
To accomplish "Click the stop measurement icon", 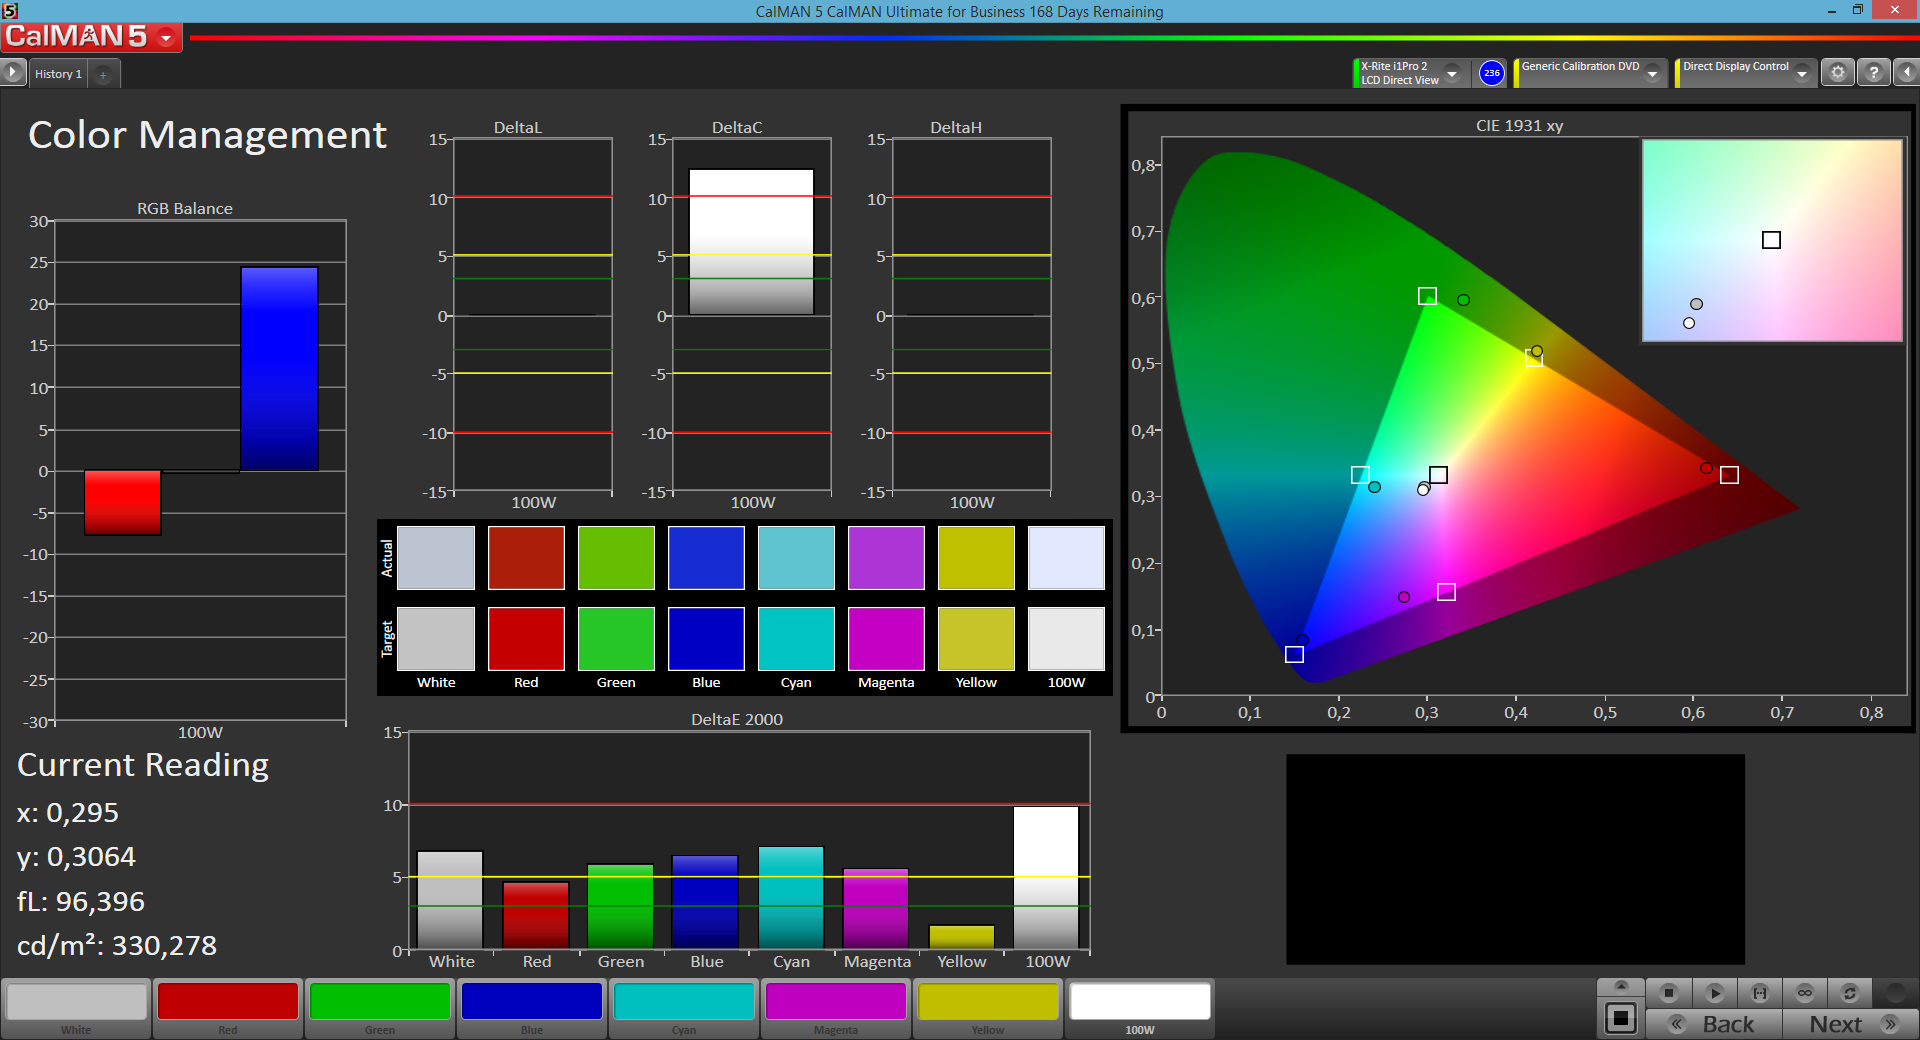I will [x=1668, y=993].
